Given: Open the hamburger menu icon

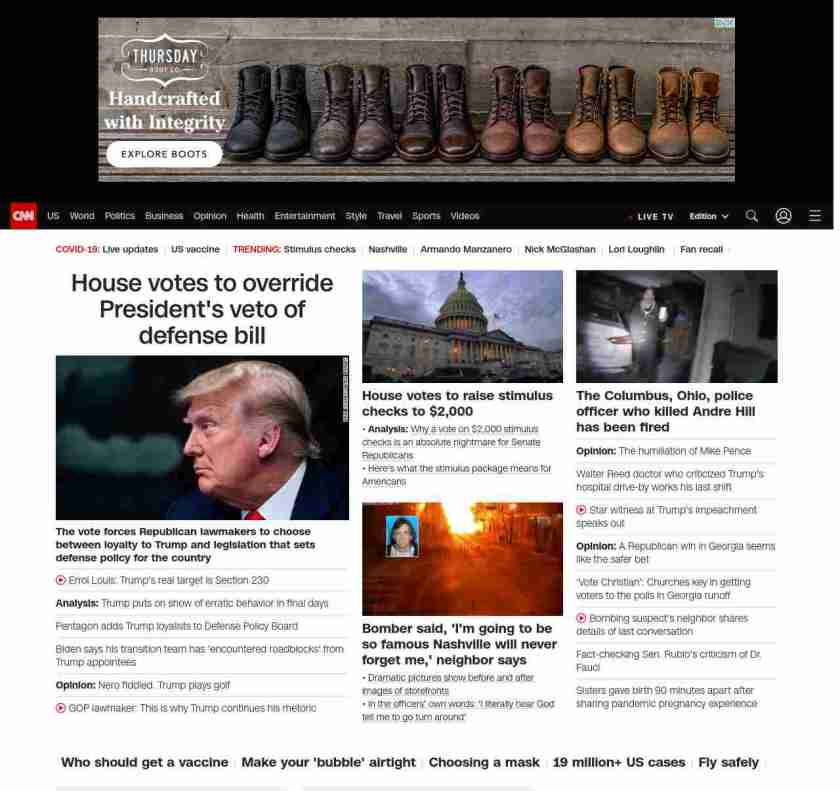Looking at the screenshot, I should click(815, 216).
